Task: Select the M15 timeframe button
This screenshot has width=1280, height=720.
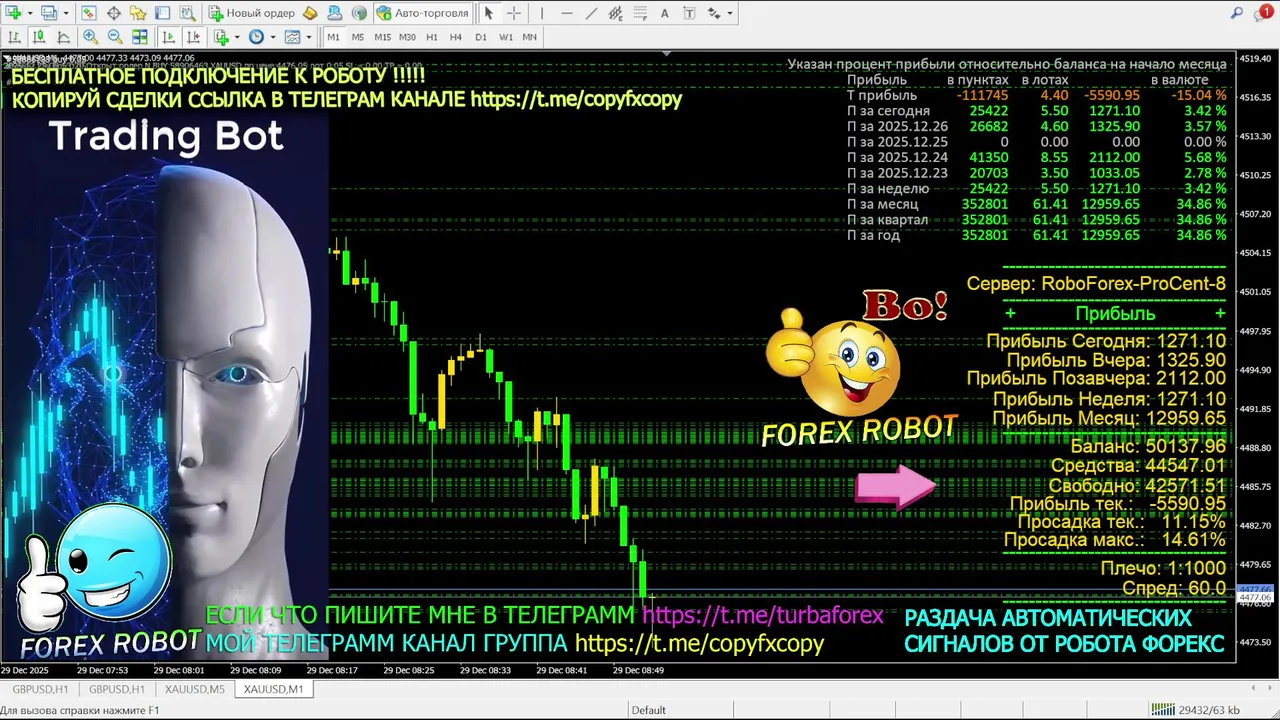Action: pyautogui.click(x=382, y=37)
